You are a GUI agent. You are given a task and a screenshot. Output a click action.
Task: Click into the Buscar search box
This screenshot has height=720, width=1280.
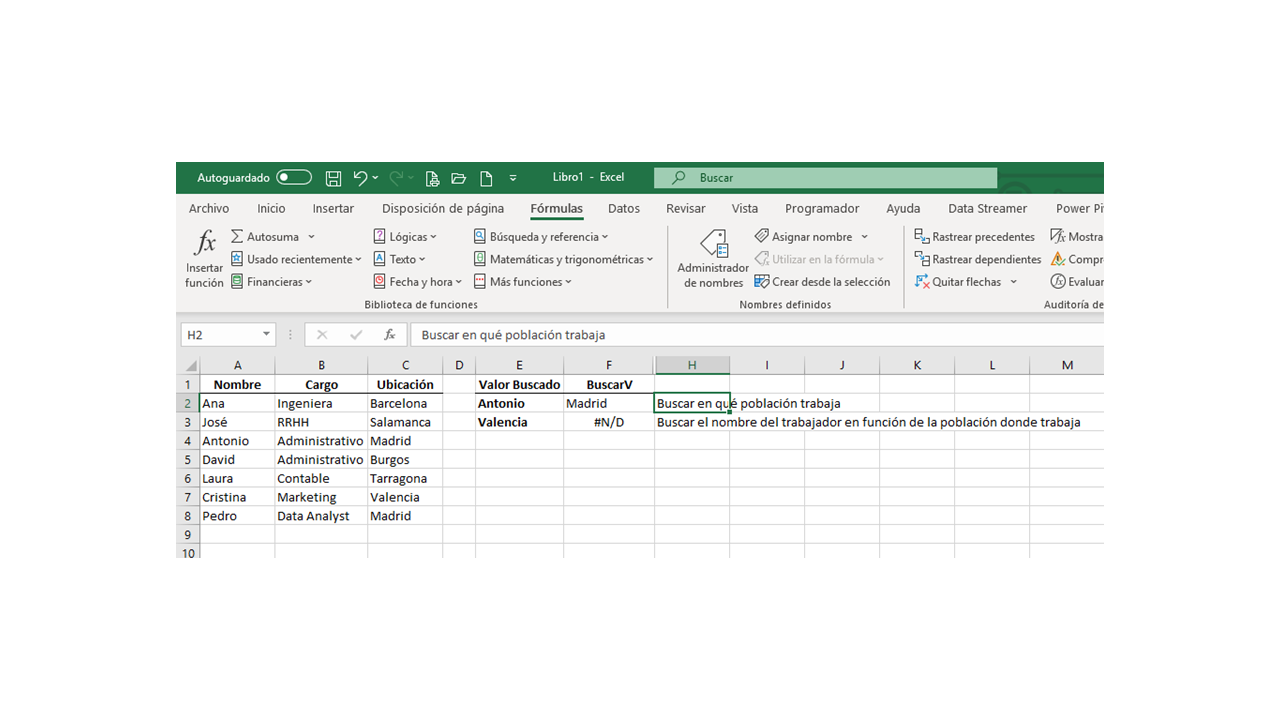pos(826,178)
